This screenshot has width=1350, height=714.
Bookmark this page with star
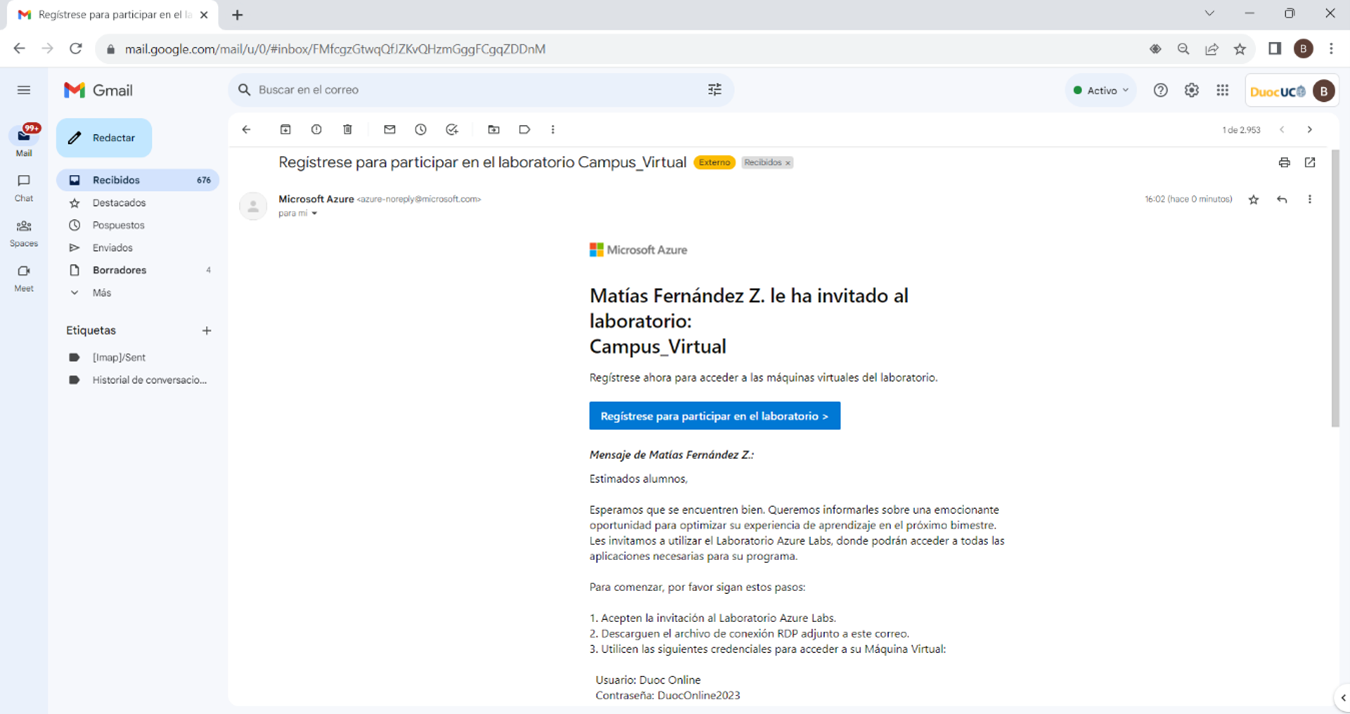pos(1240,49)
